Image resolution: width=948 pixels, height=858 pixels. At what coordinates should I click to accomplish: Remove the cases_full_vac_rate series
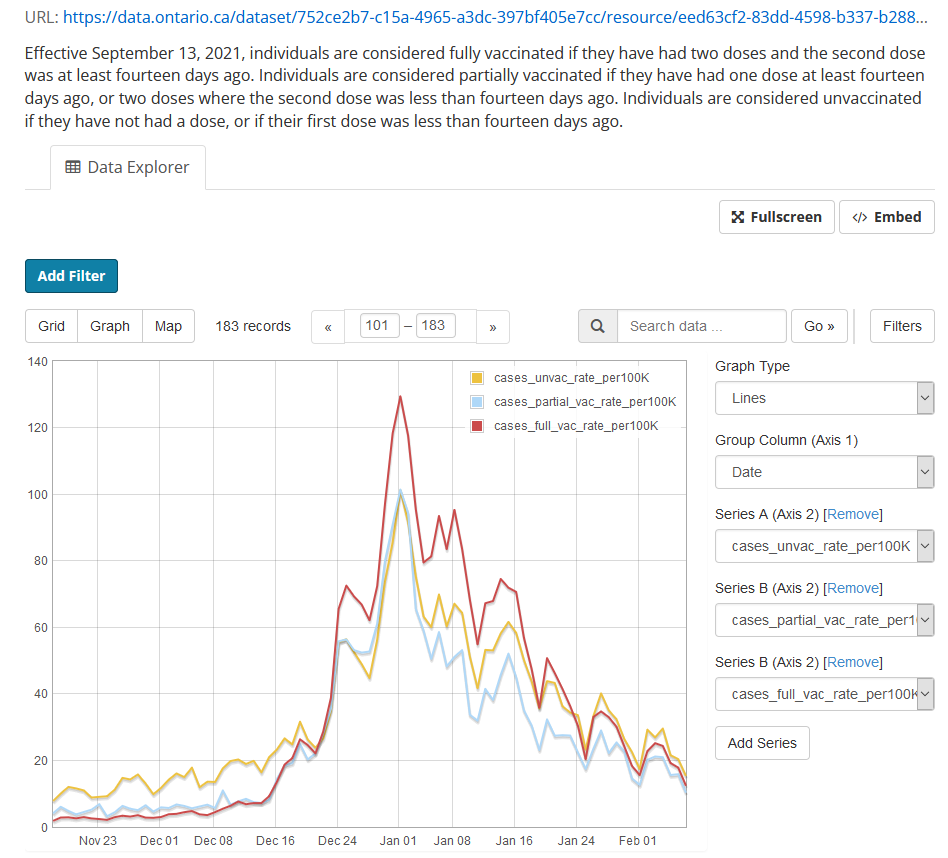pyautogui.click(x=852, y=662)
